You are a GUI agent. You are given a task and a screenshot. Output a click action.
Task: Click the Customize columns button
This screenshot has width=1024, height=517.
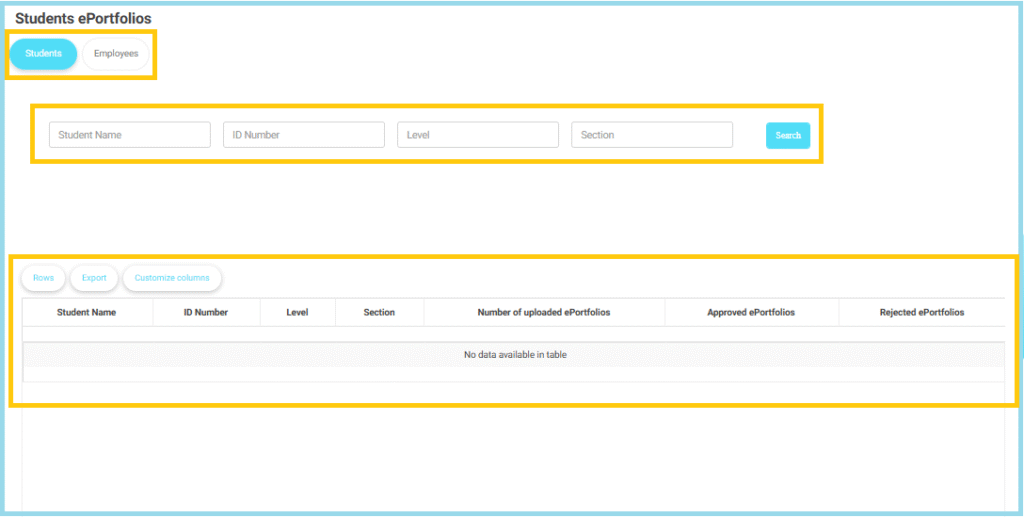coord(172,278)
